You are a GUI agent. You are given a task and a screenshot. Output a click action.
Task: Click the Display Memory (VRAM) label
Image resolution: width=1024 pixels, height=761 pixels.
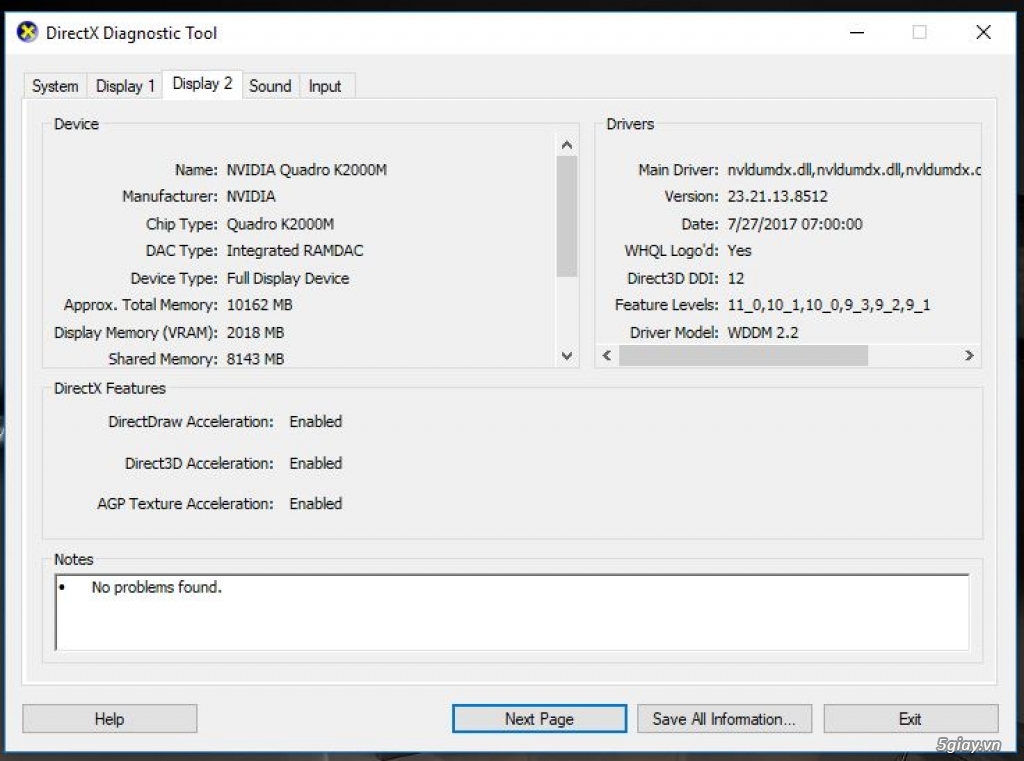coord(136,332)
